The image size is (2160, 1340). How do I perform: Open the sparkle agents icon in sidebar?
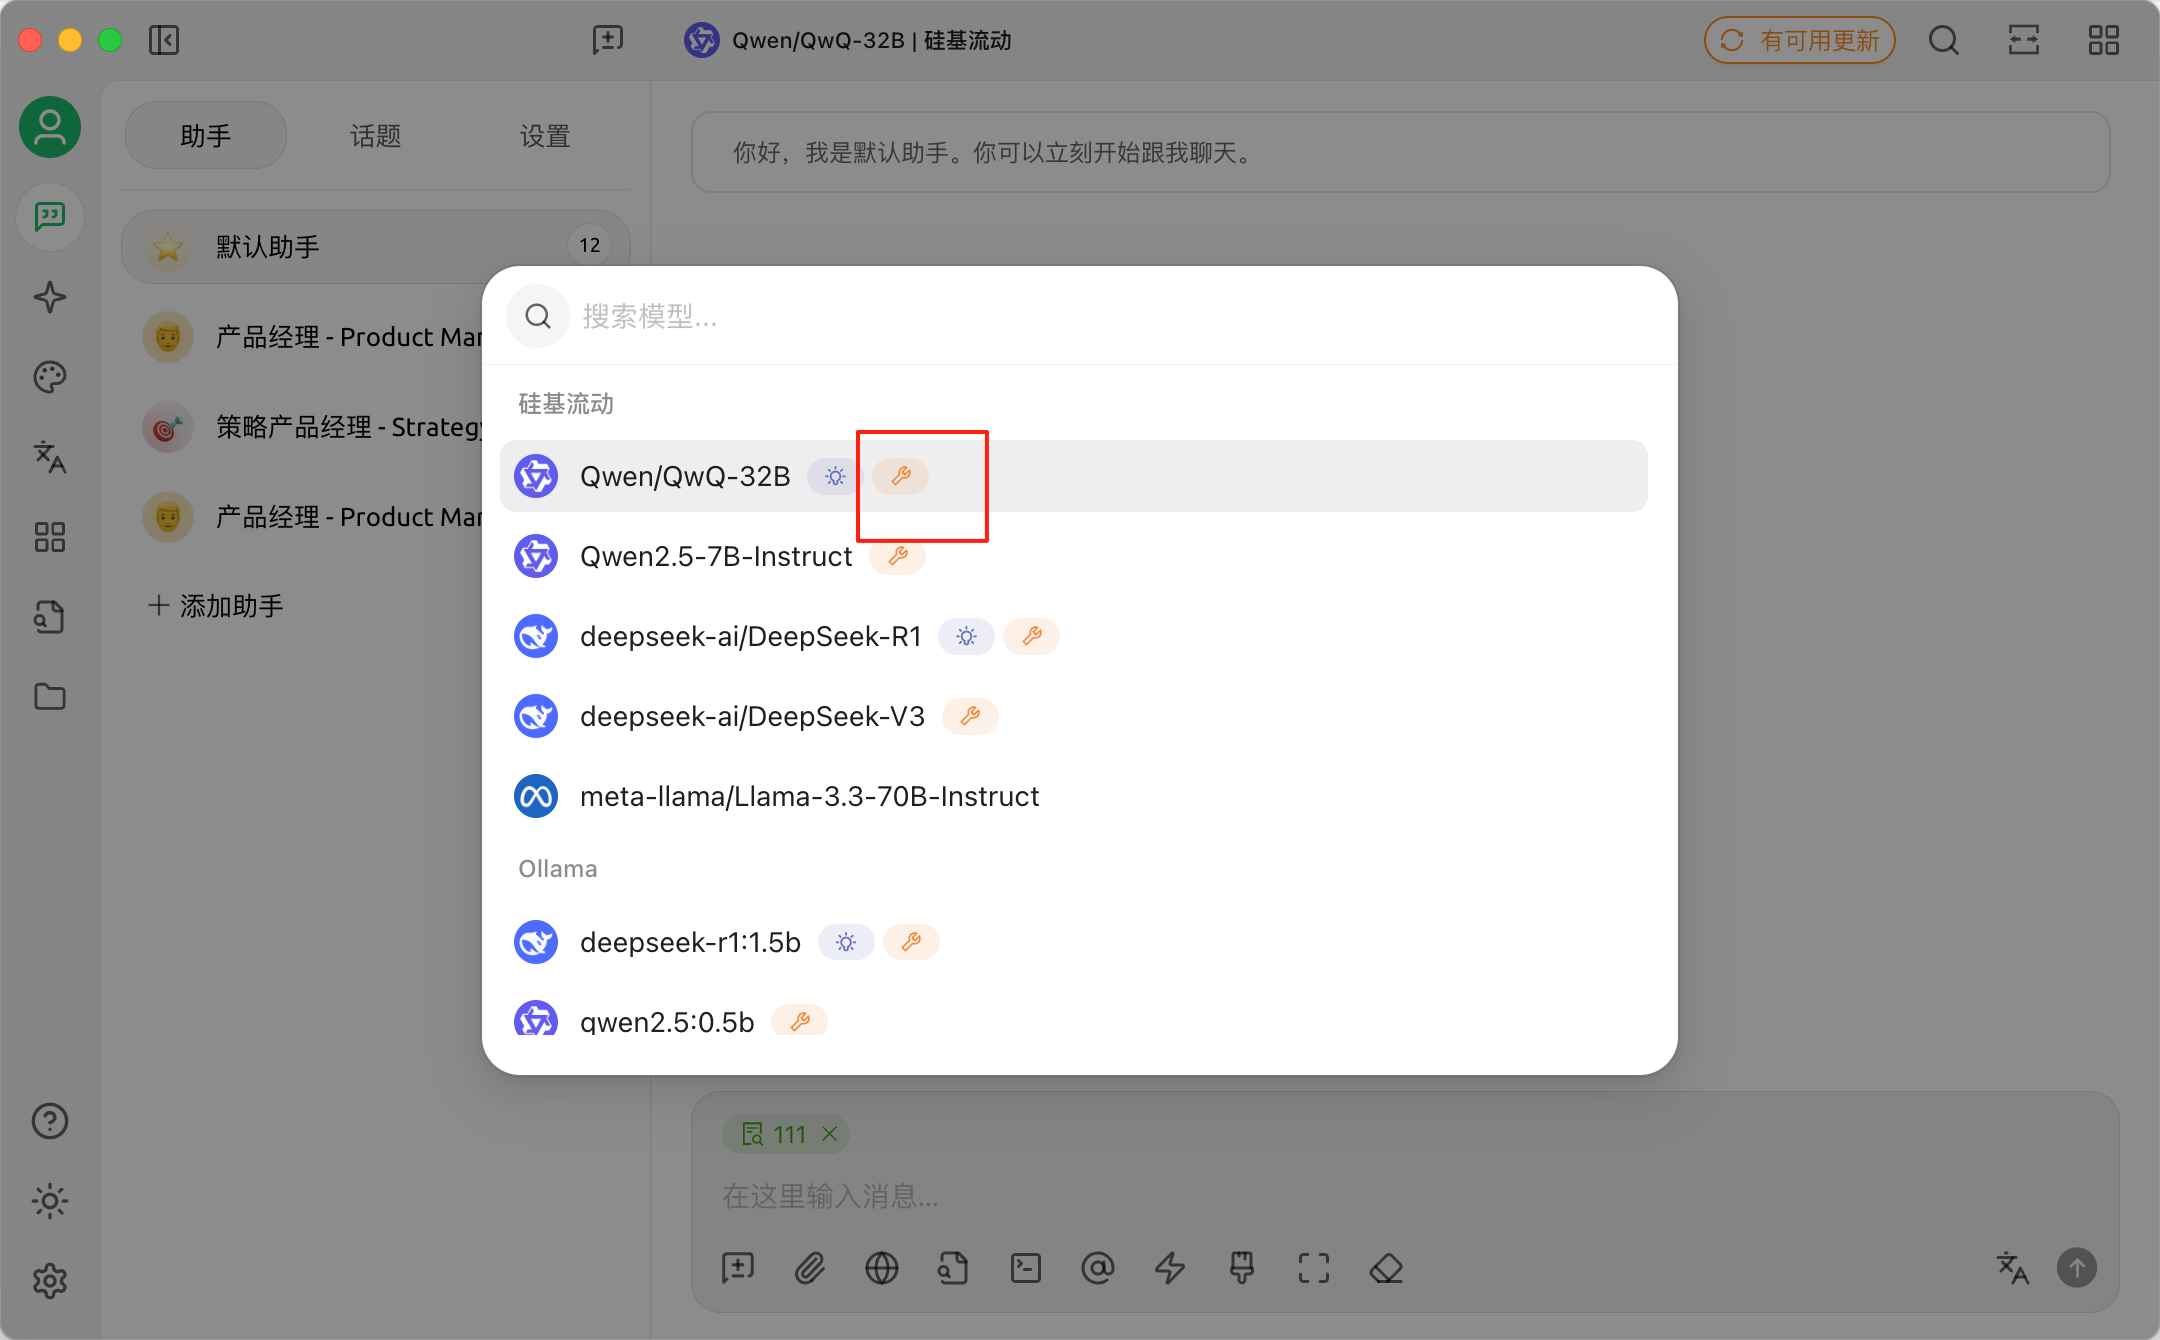(x=50, y=297)
